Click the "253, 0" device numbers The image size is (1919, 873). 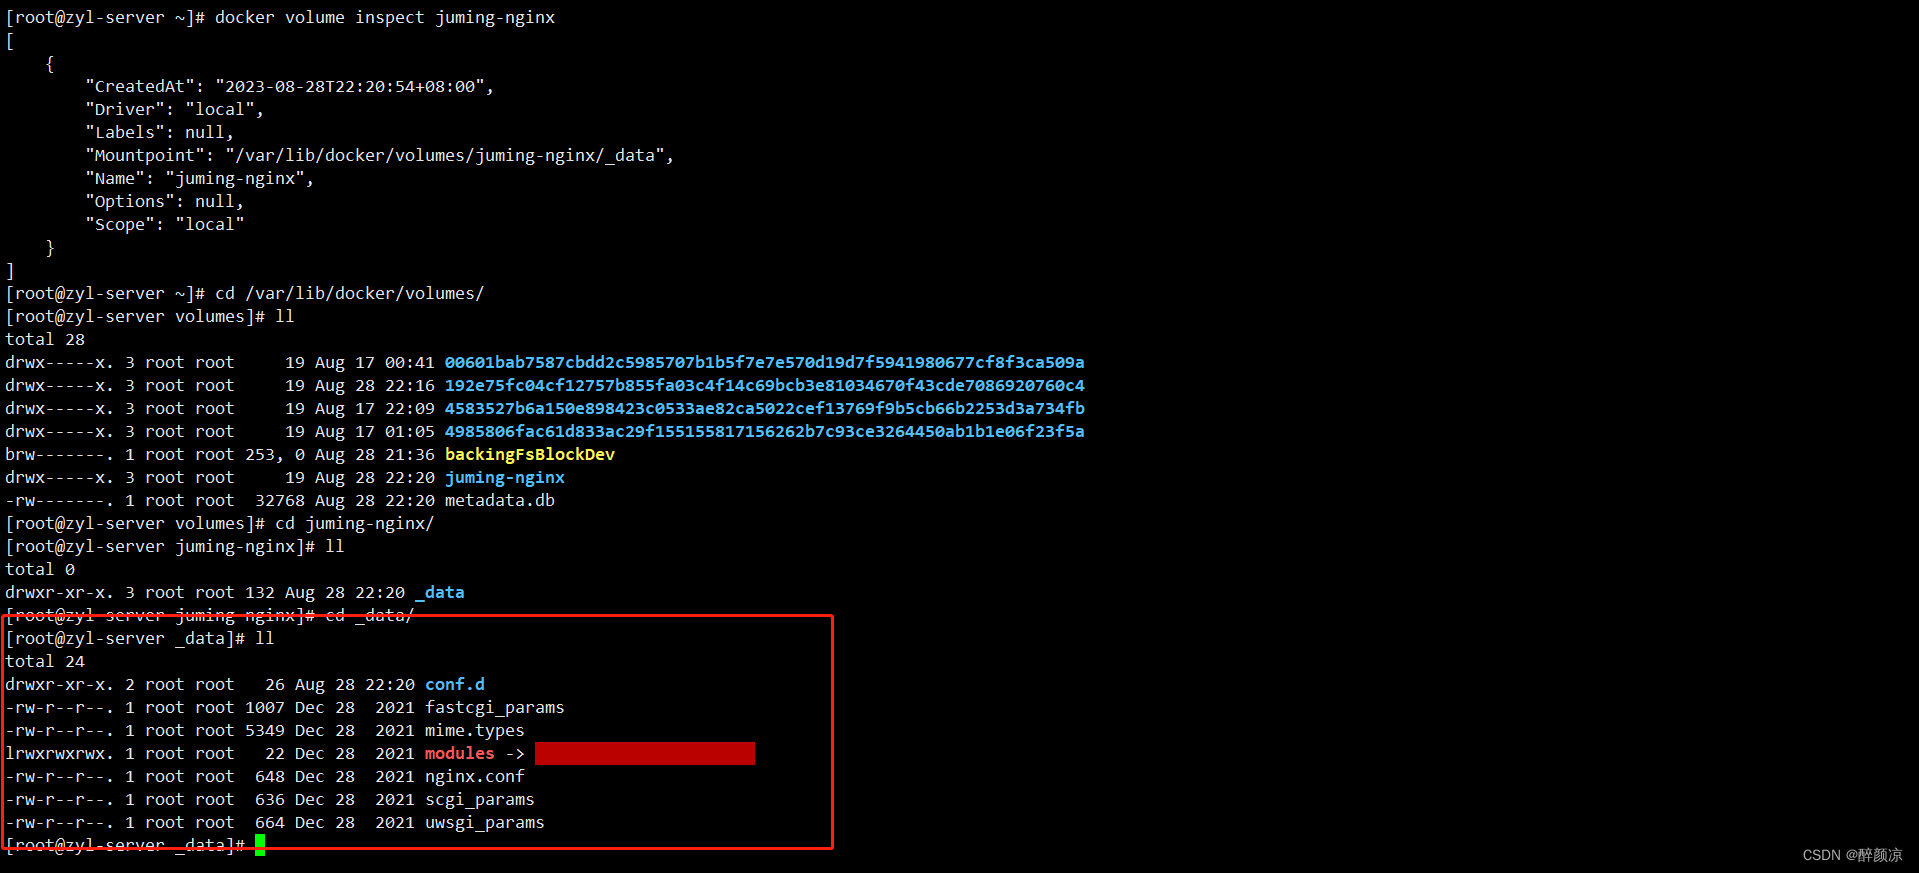point(275,454)
